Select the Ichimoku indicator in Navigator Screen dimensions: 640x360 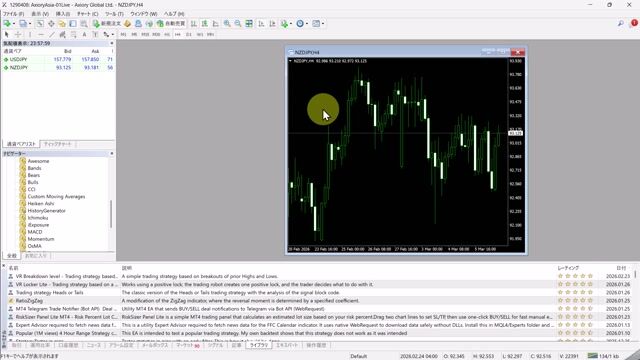[x=38, y=218]
